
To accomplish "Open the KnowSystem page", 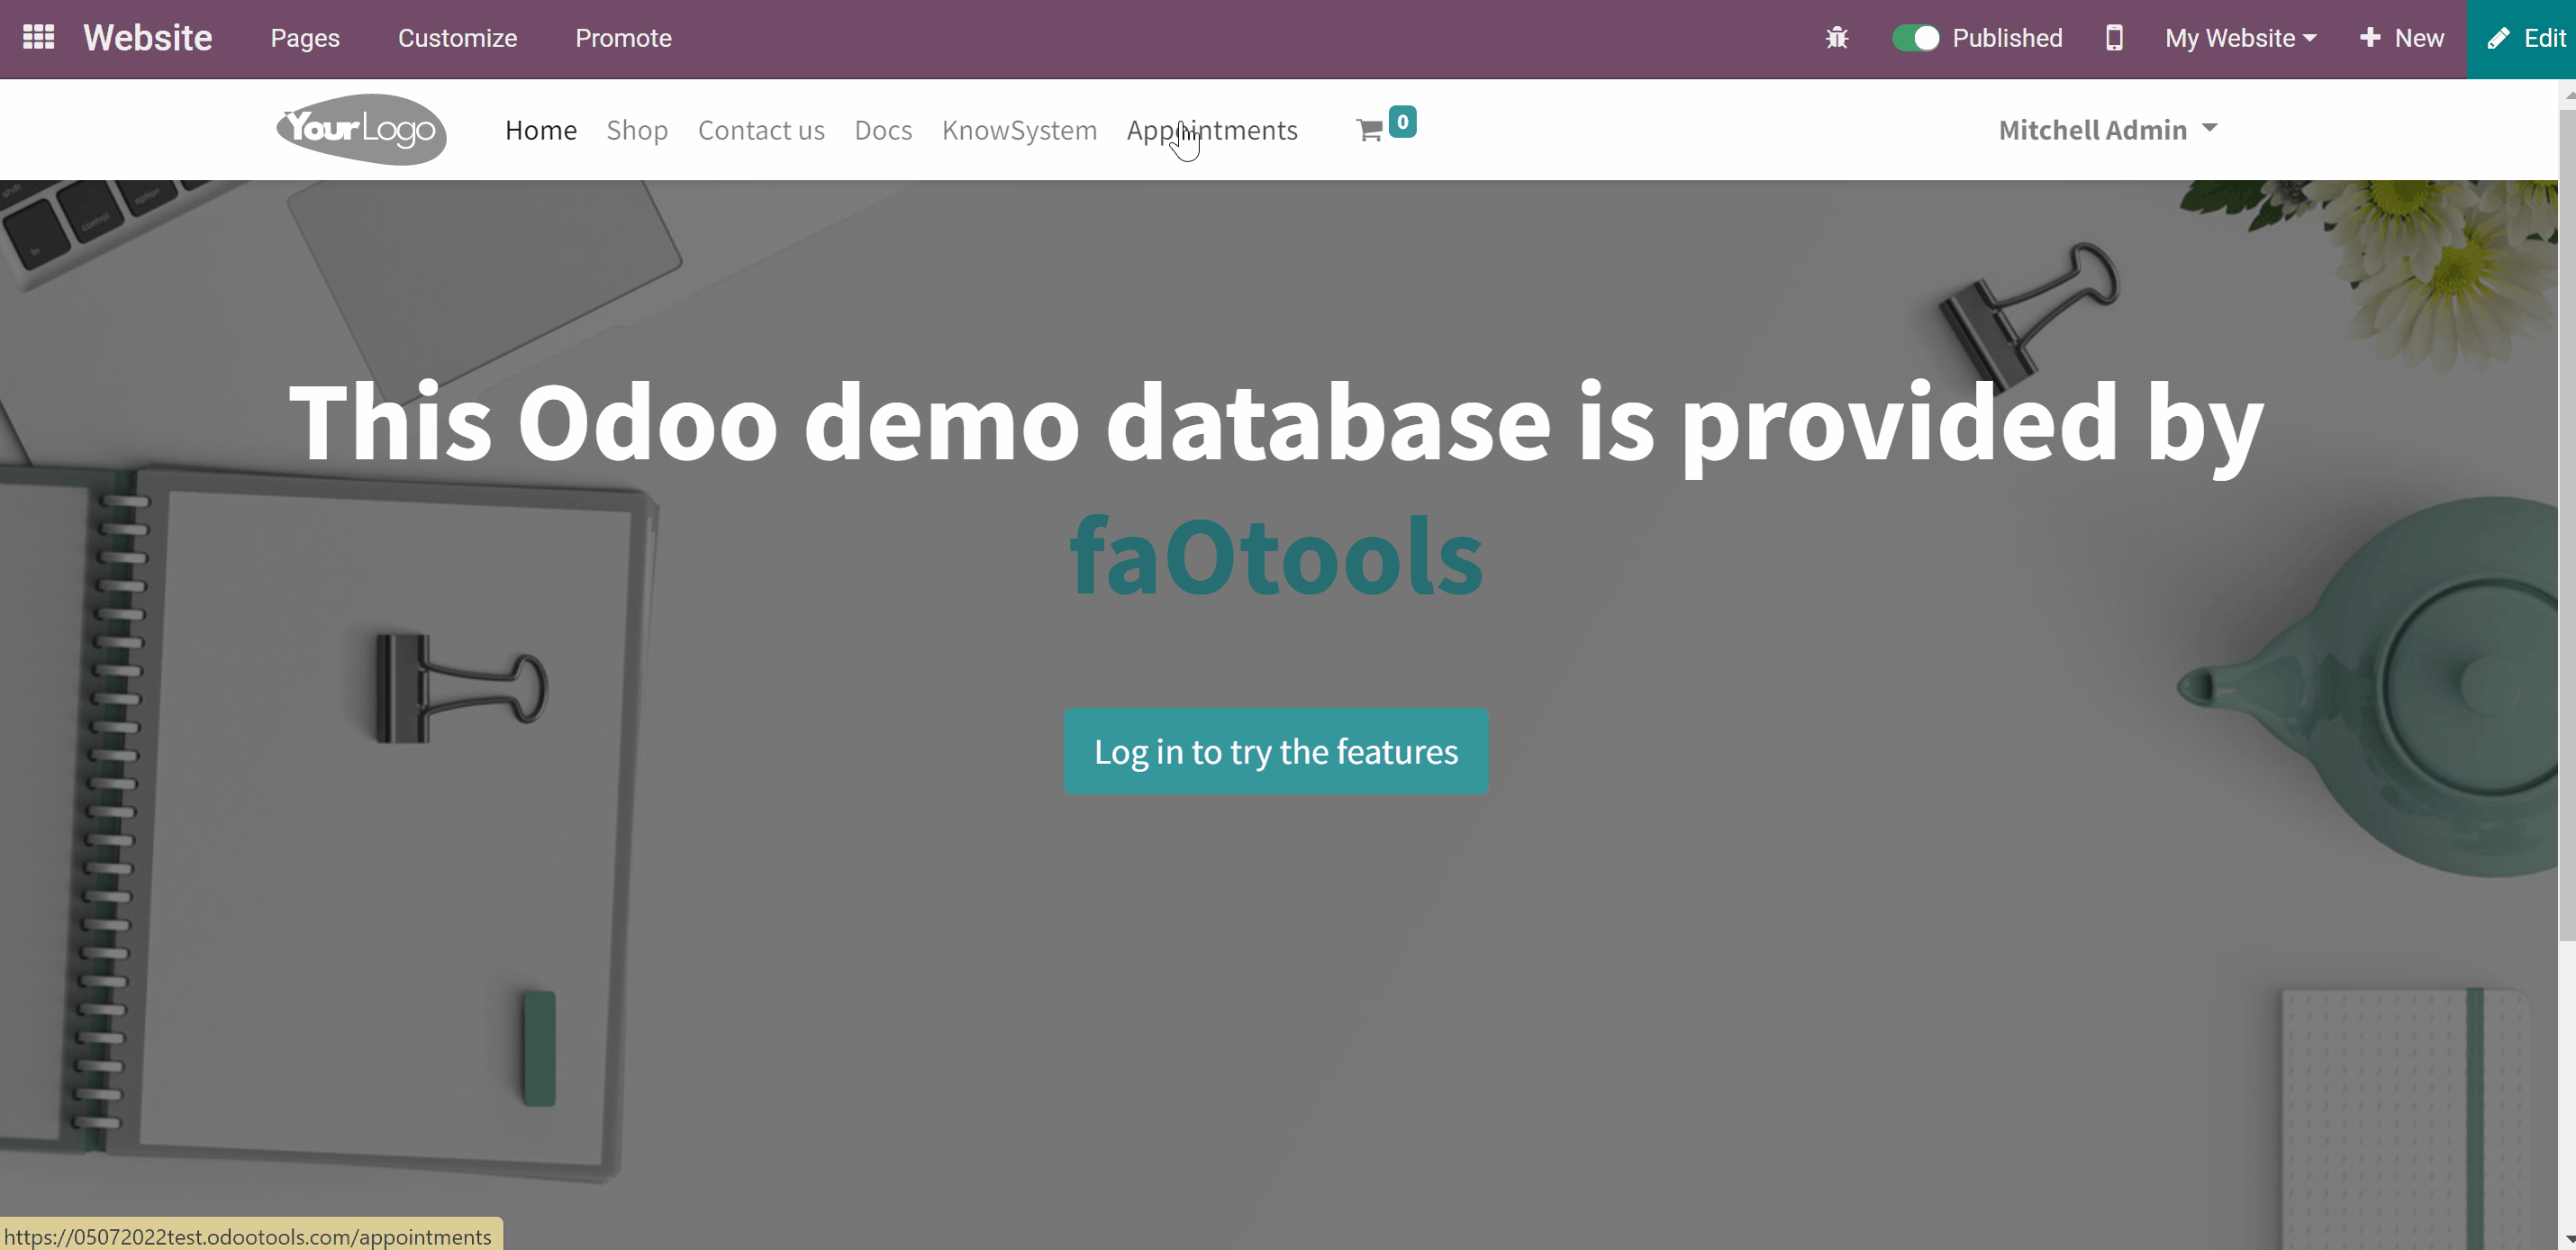I will click(1019, 130).
